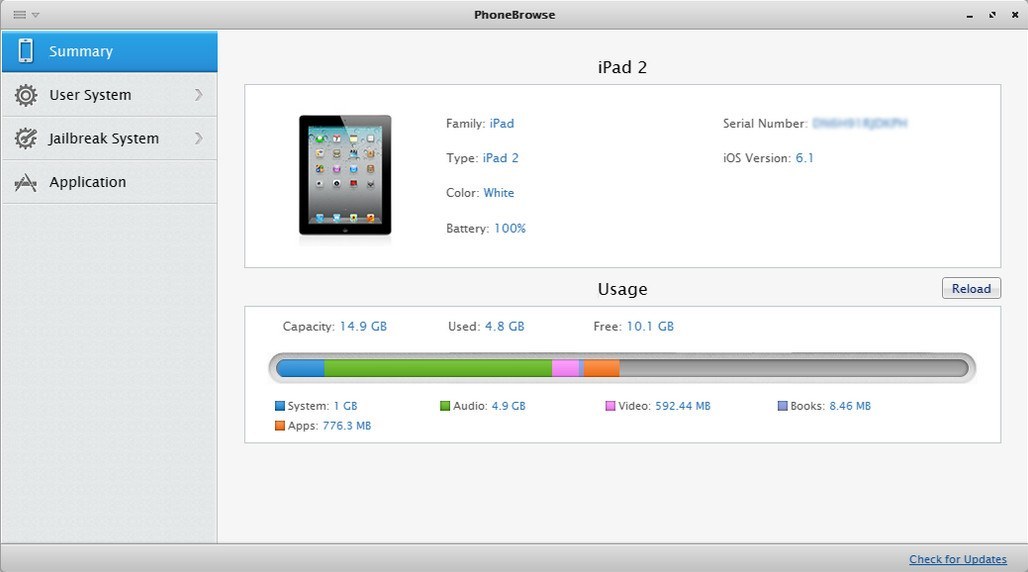
Task: Reload the usage information
Action: [x=971, y=289]
